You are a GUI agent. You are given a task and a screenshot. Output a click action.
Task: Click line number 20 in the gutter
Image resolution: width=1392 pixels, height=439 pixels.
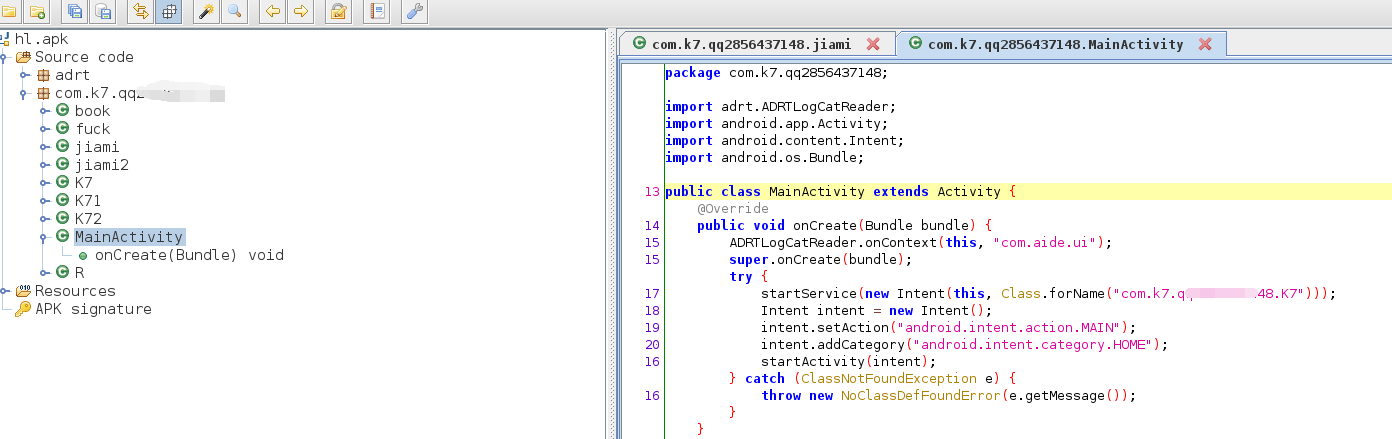(x=653, y=344)
